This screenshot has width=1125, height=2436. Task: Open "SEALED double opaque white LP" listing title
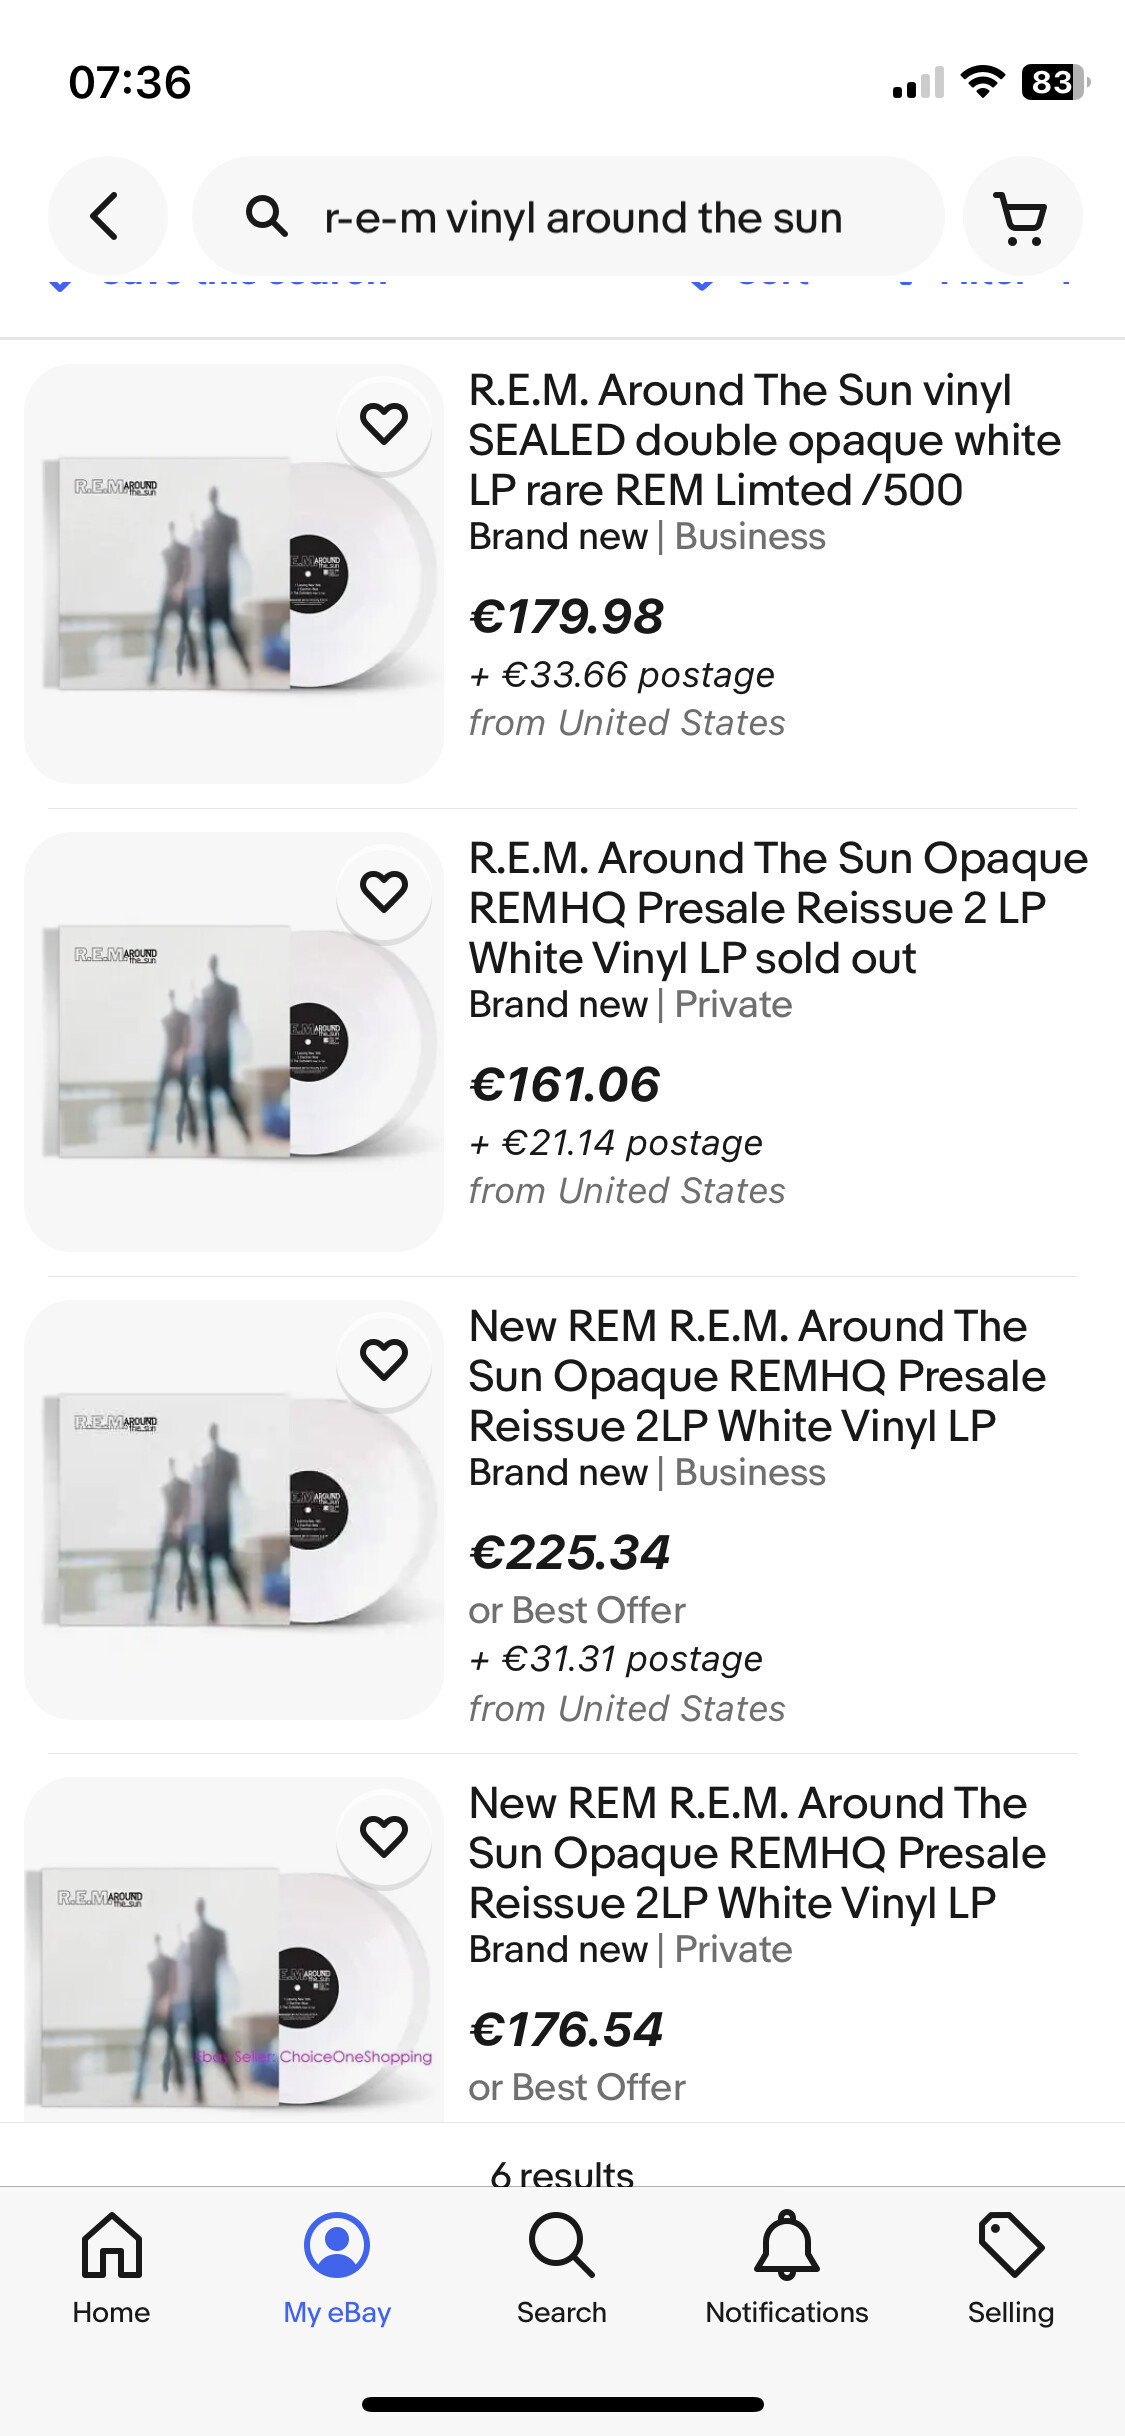[x=764, y=440]
